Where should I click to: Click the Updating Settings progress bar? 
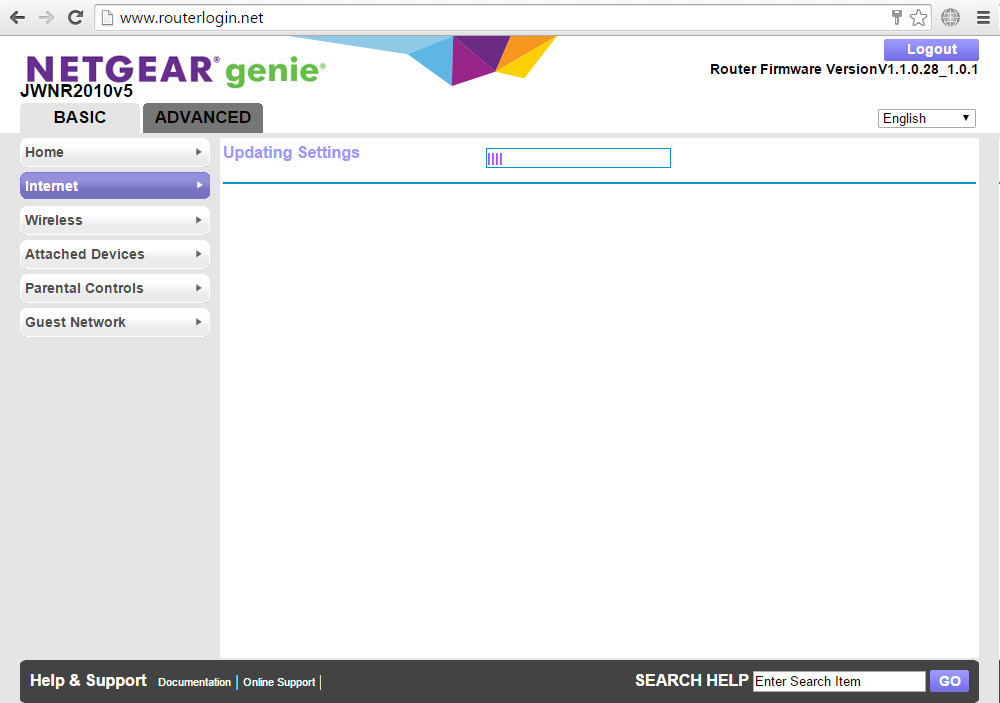(578, 158)
